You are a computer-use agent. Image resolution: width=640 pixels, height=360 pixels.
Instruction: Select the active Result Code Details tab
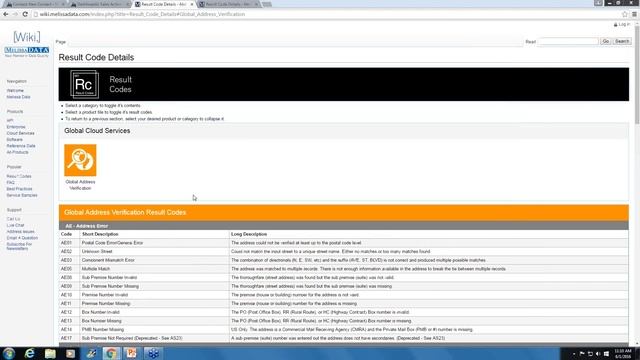click(x=164, y=4)
